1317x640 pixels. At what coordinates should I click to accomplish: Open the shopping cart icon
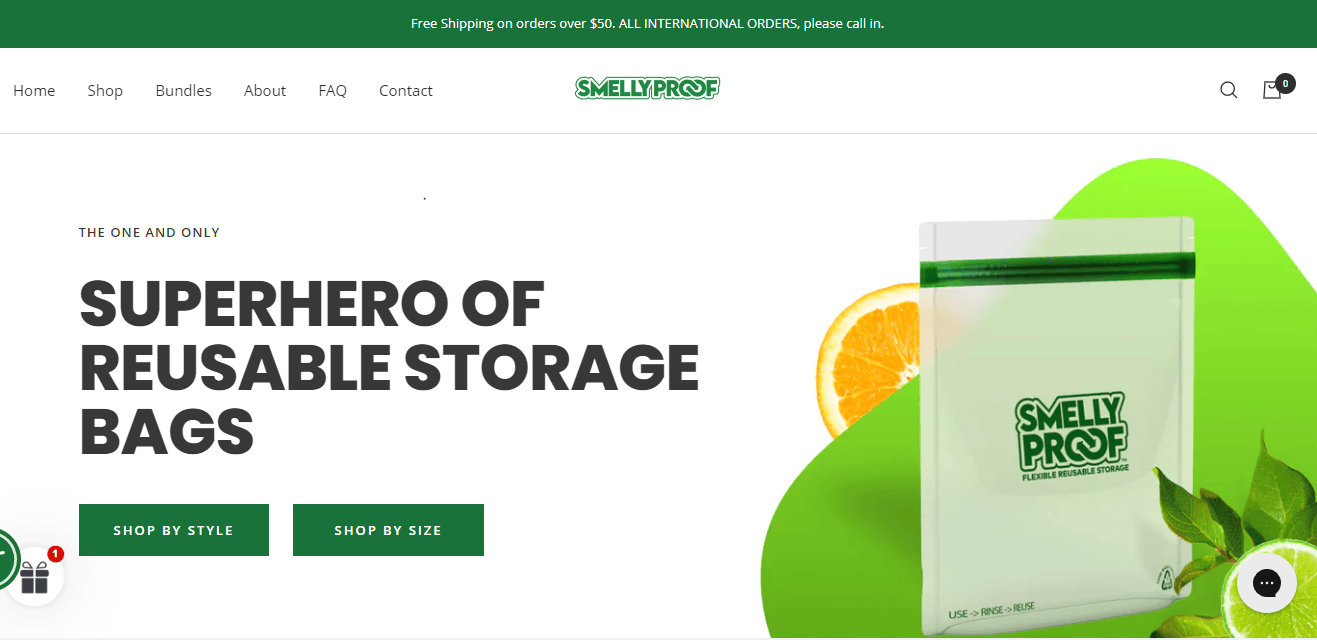[x=1272, y=90]
